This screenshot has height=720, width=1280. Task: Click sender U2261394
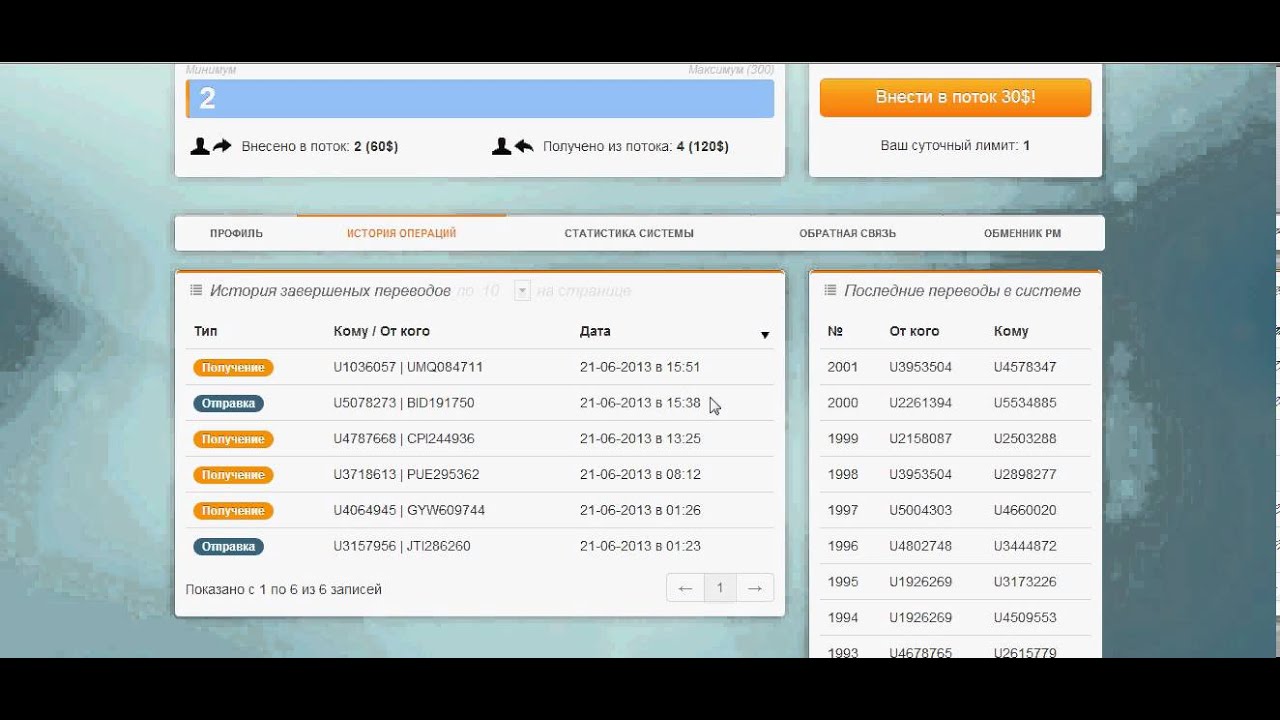(x=921, y=403)
